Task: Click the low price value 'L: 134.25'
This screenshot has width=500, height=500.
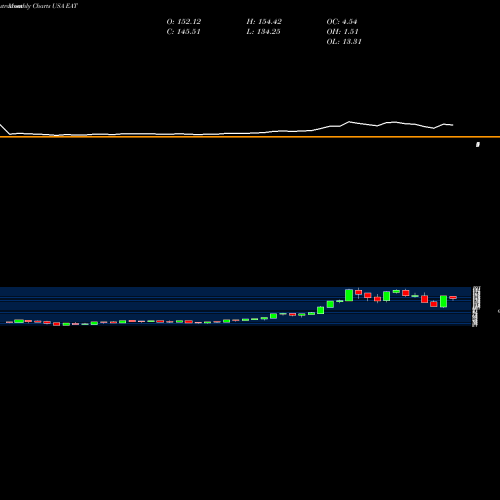Action: (x=263, y=32)
